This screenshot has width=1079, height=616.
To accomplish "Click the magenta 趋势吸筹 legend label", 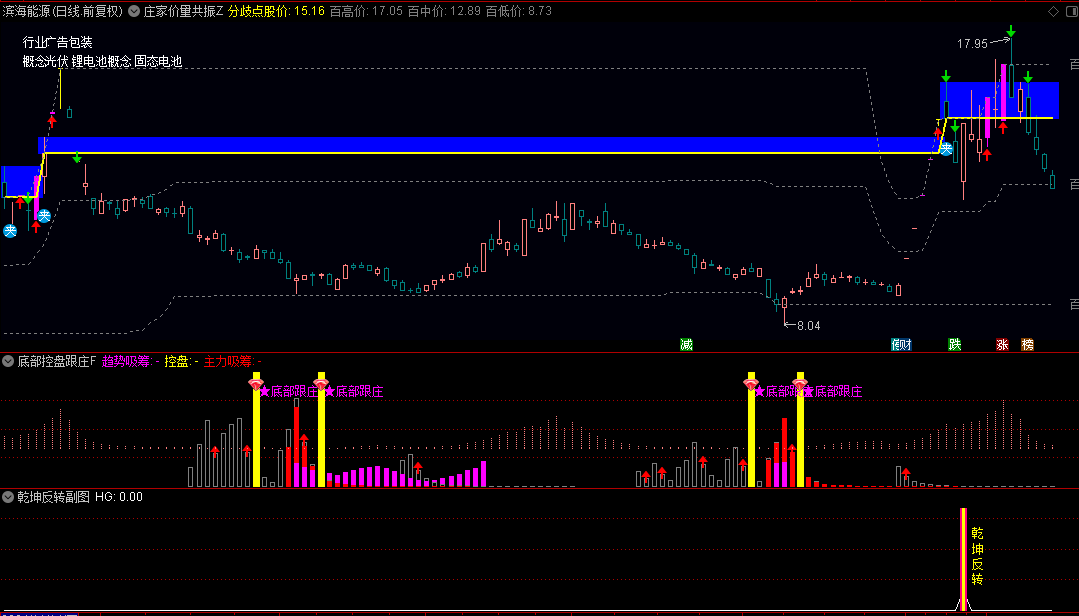I will (131, 361).
